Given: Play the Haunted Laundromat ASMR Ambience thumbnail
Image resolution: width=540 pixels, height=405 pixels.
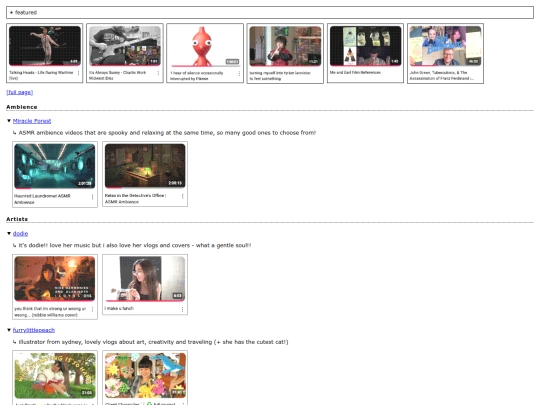Looking at the screenshot, I should tap(55, 166).
